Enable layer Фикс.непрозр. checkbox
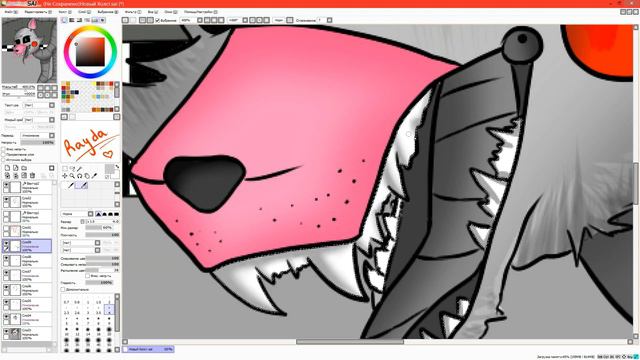640x360 pixels. [x=3, y=149]
